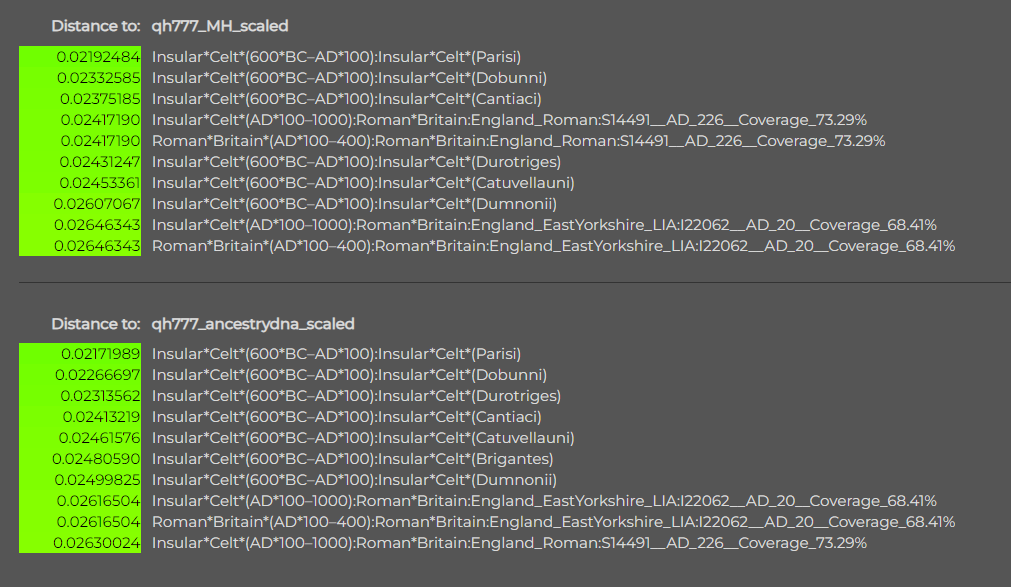Click distance value 0.02171989
Screen dimensions: 1011x587
point(101,353)
